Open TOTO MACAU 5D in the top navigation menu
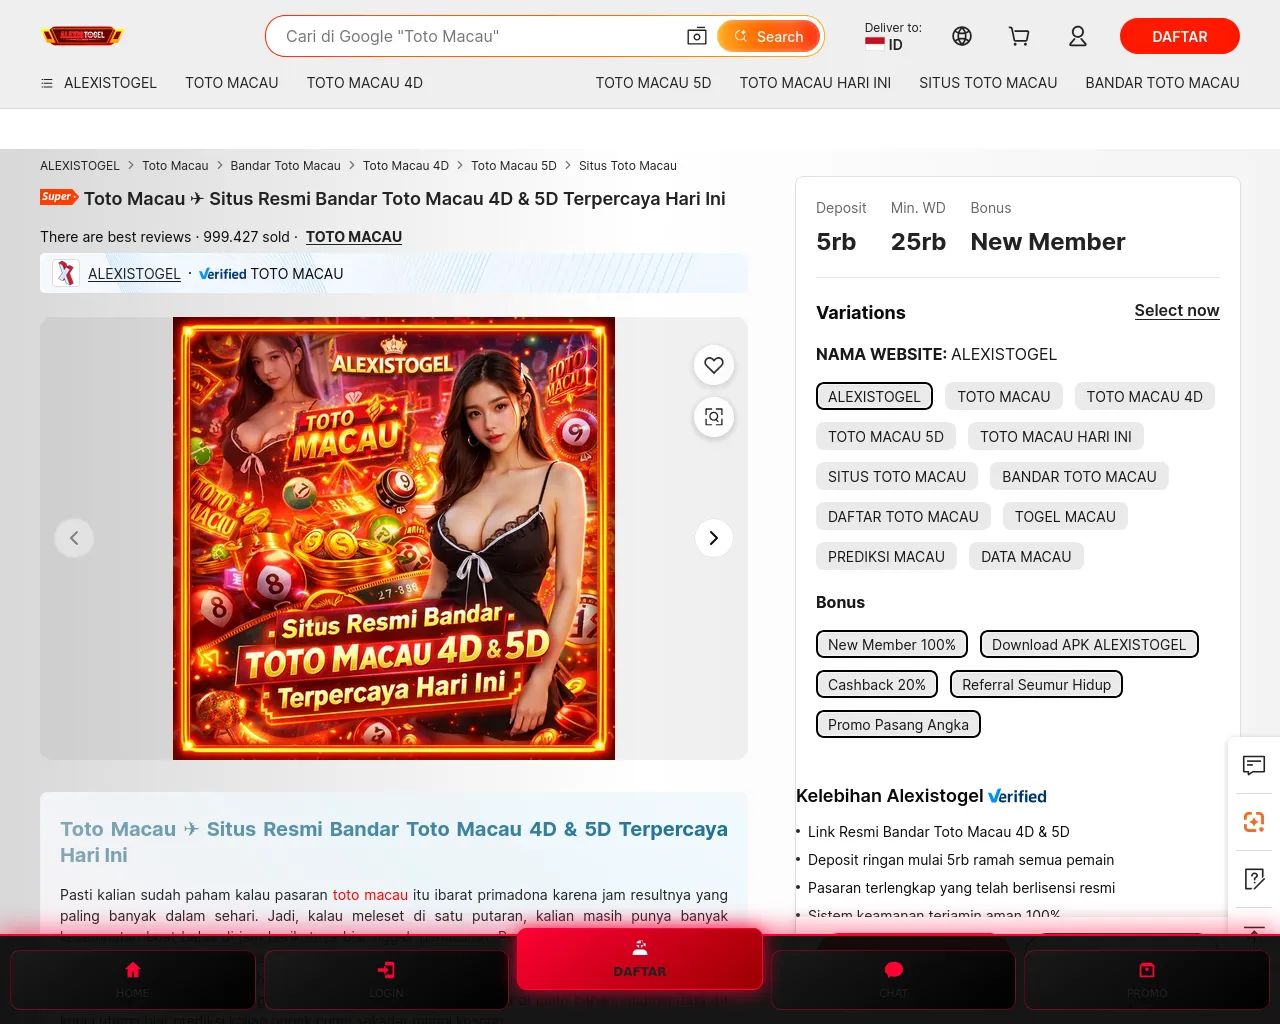 point(654,83)
